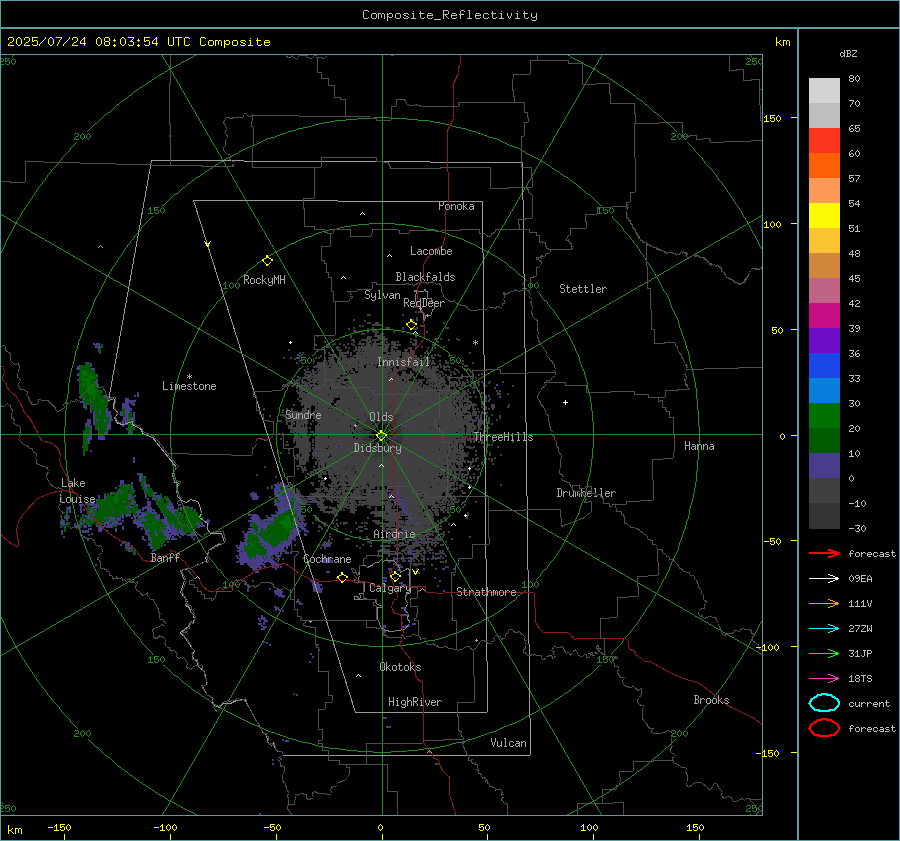Click the RockyMH label
The image size is (900, 841).
[264, 280]
